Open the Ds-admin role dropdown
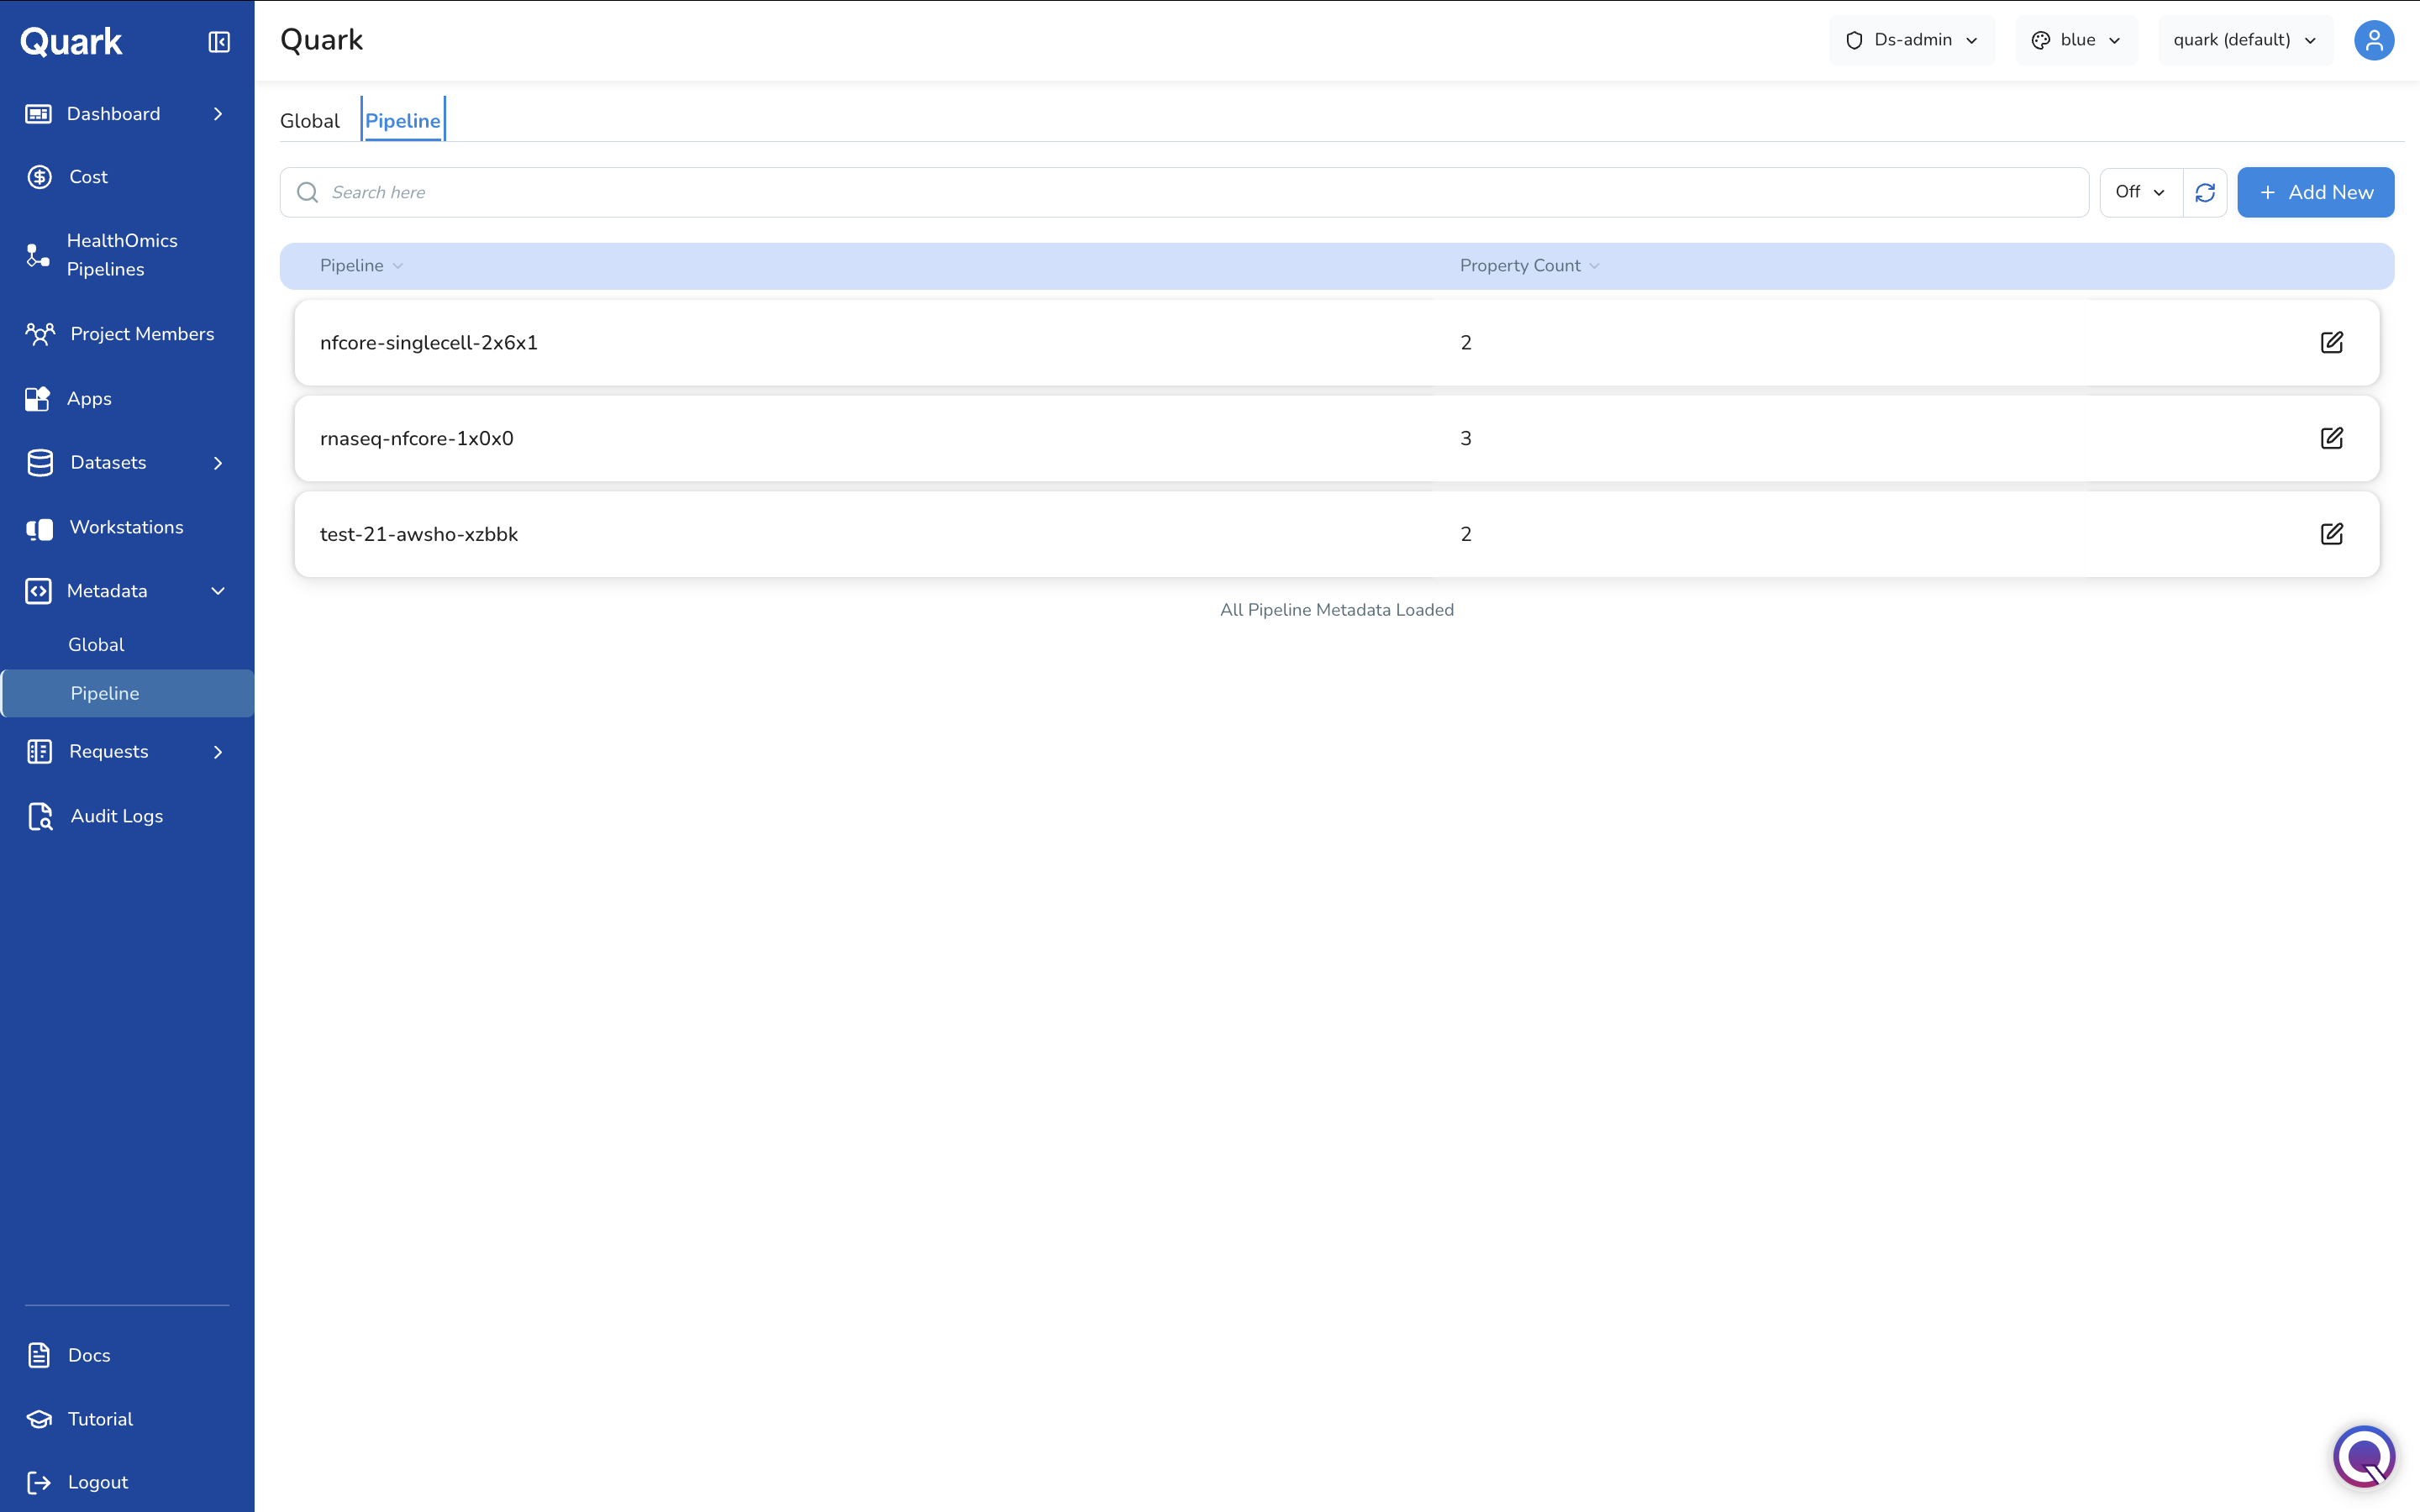 (x=1911, y=40)
